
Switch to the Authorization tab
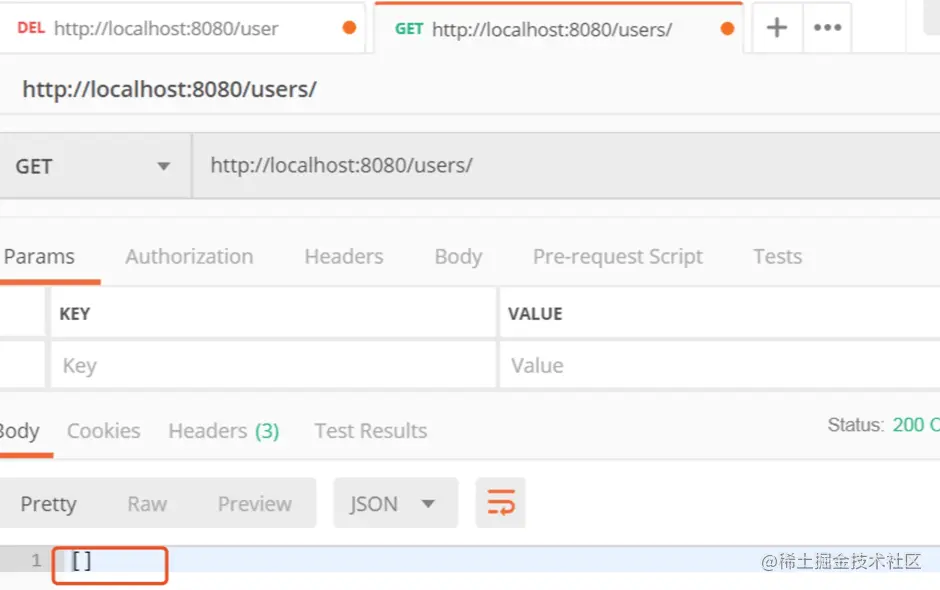(189, 257)
